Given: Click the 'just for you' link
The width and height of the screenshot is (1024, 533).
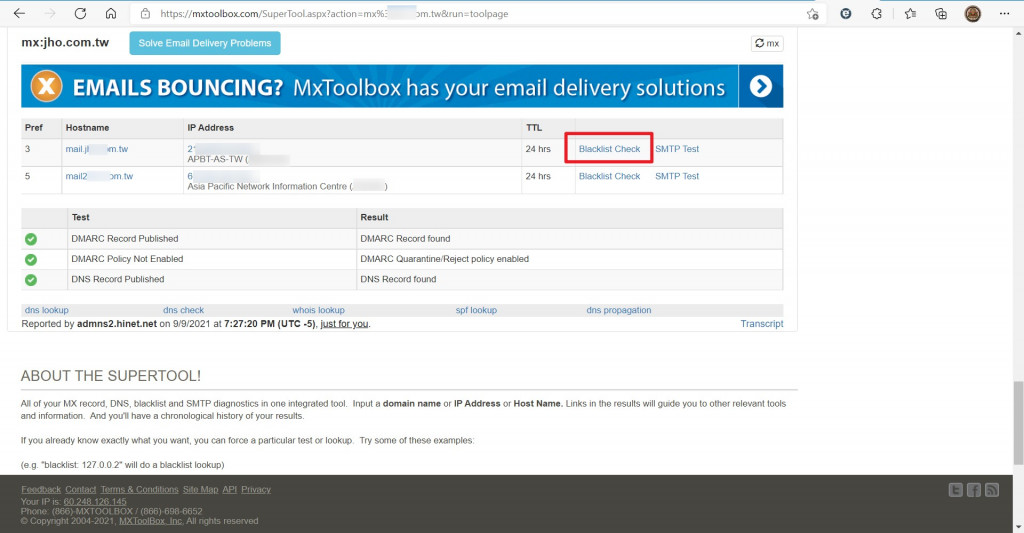Looking at the screenshot, I should [344, 324].
